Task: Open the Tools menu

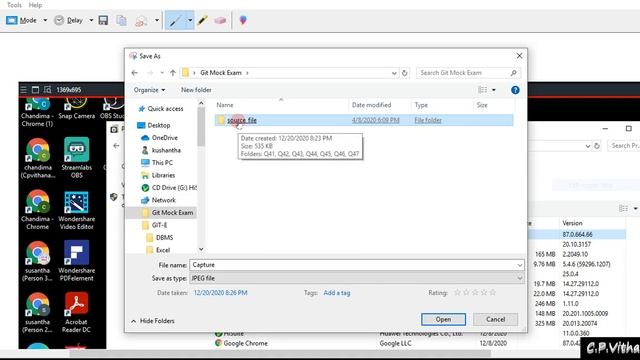Action: (14, 5)
